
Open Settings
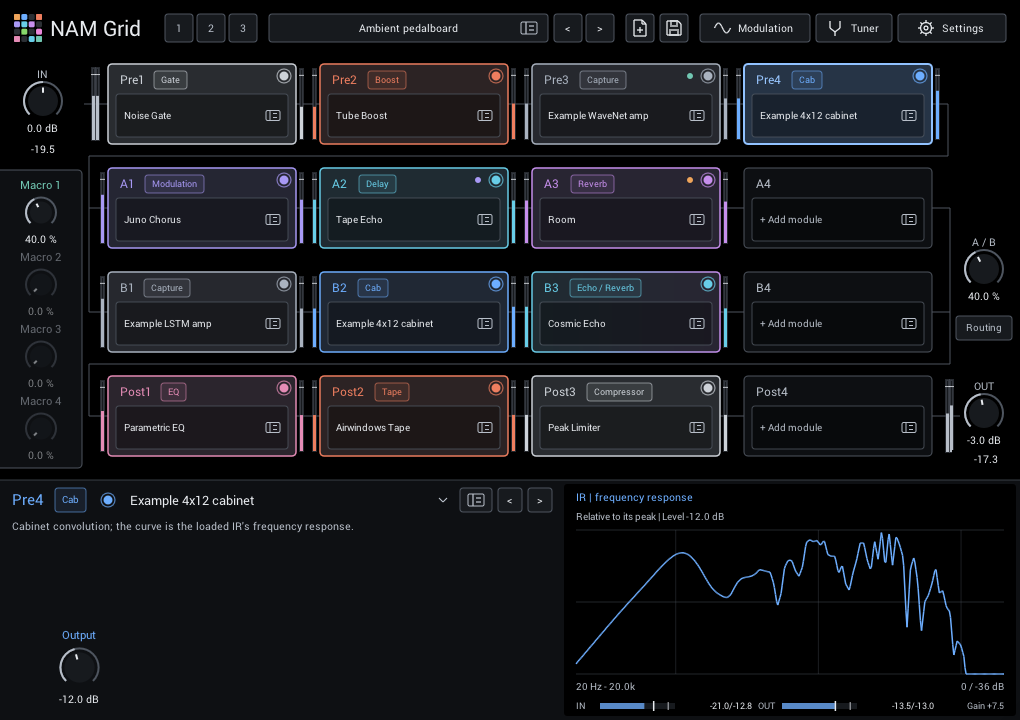(x=952, y=28)
